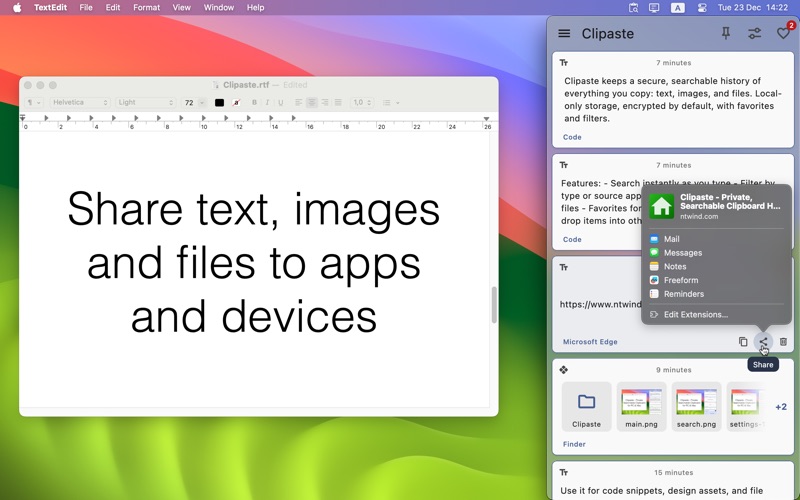Click text type icon on first clip

(564, 63)
